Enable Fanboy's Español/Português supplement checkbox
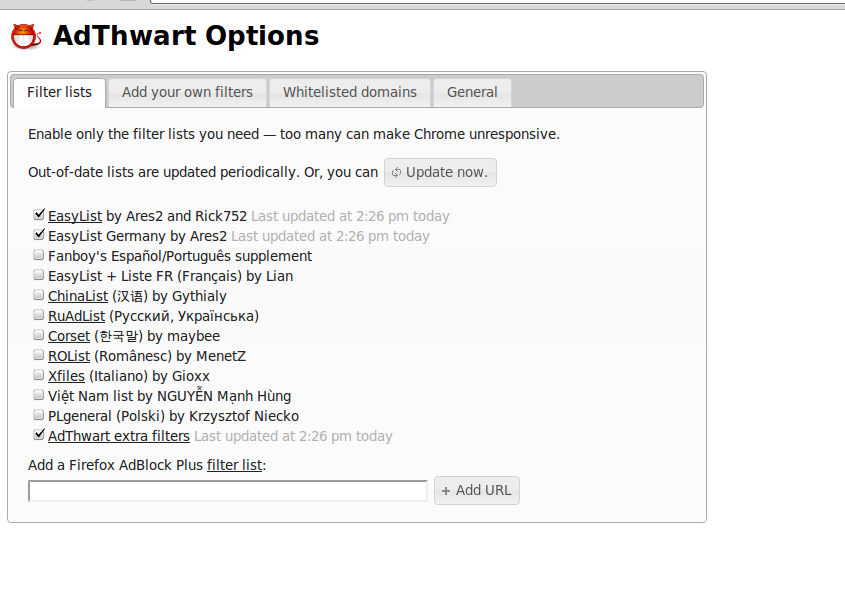 pyautogui.click(x=39, y=255)
